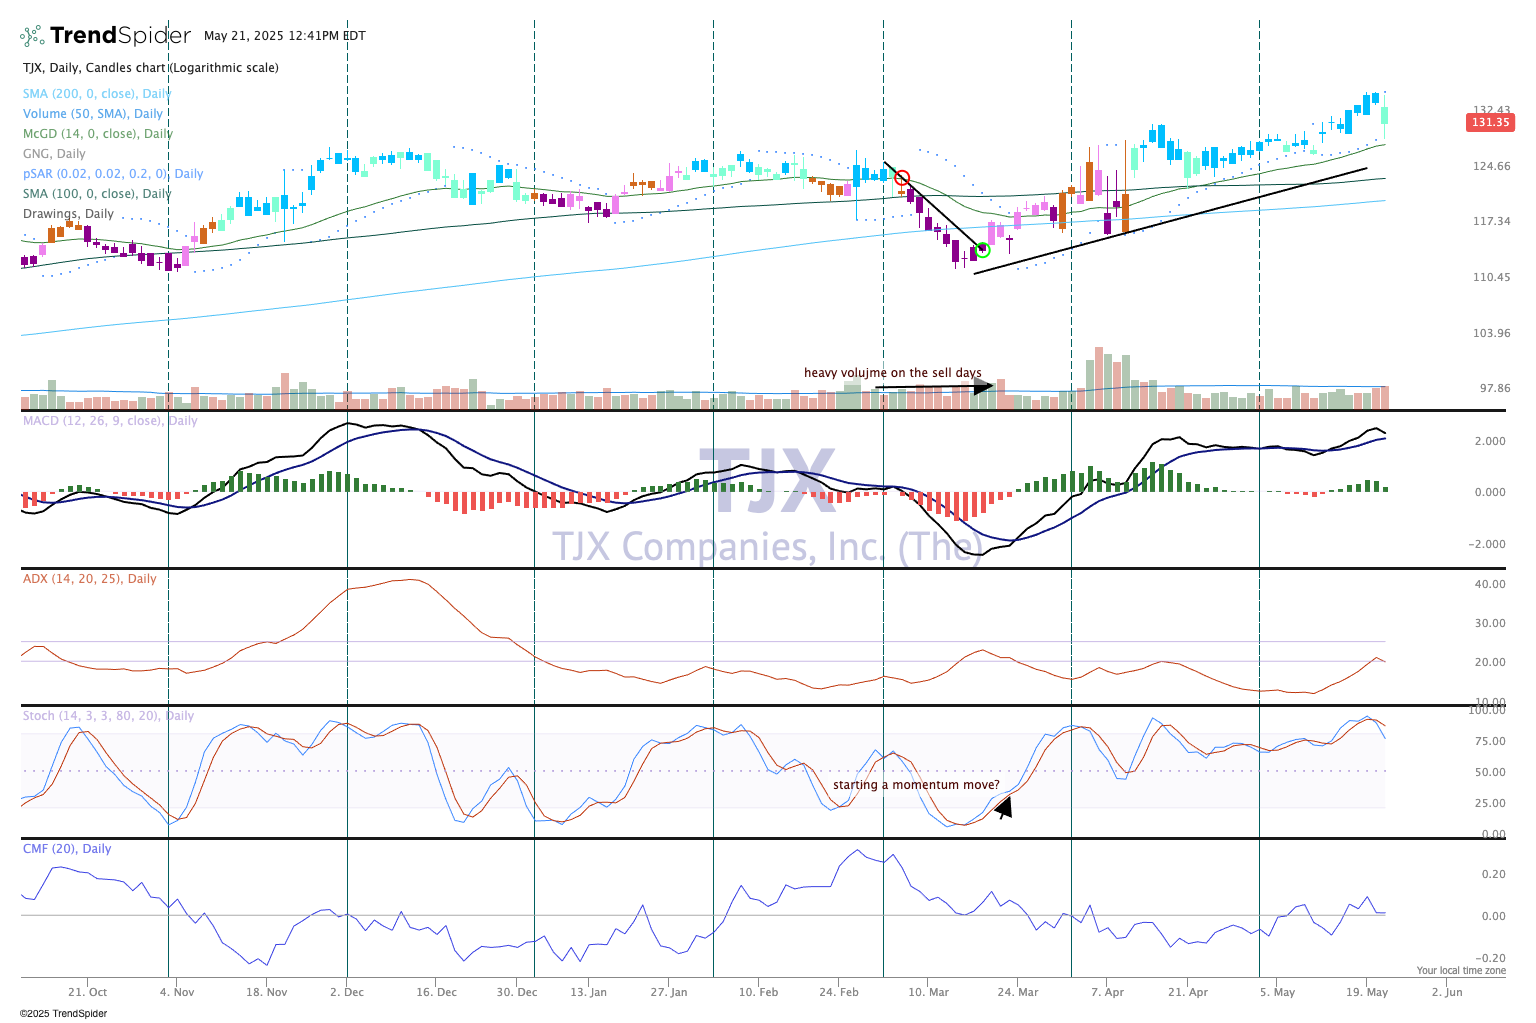
Task: Click the green circle marker at the March low
Action: point(982,250)
